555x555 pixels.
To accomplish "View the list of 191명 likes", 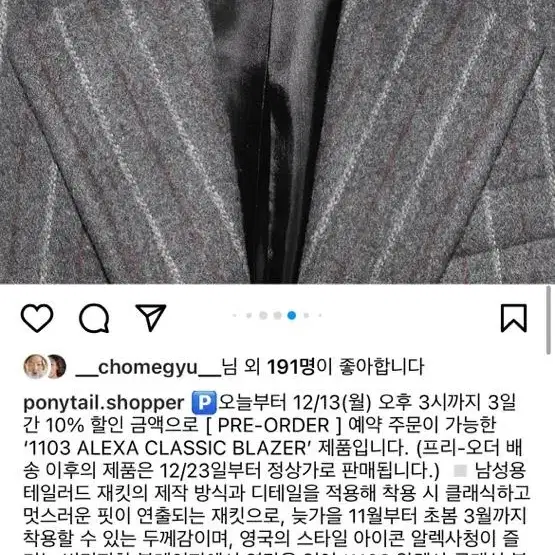I will 291,367.
